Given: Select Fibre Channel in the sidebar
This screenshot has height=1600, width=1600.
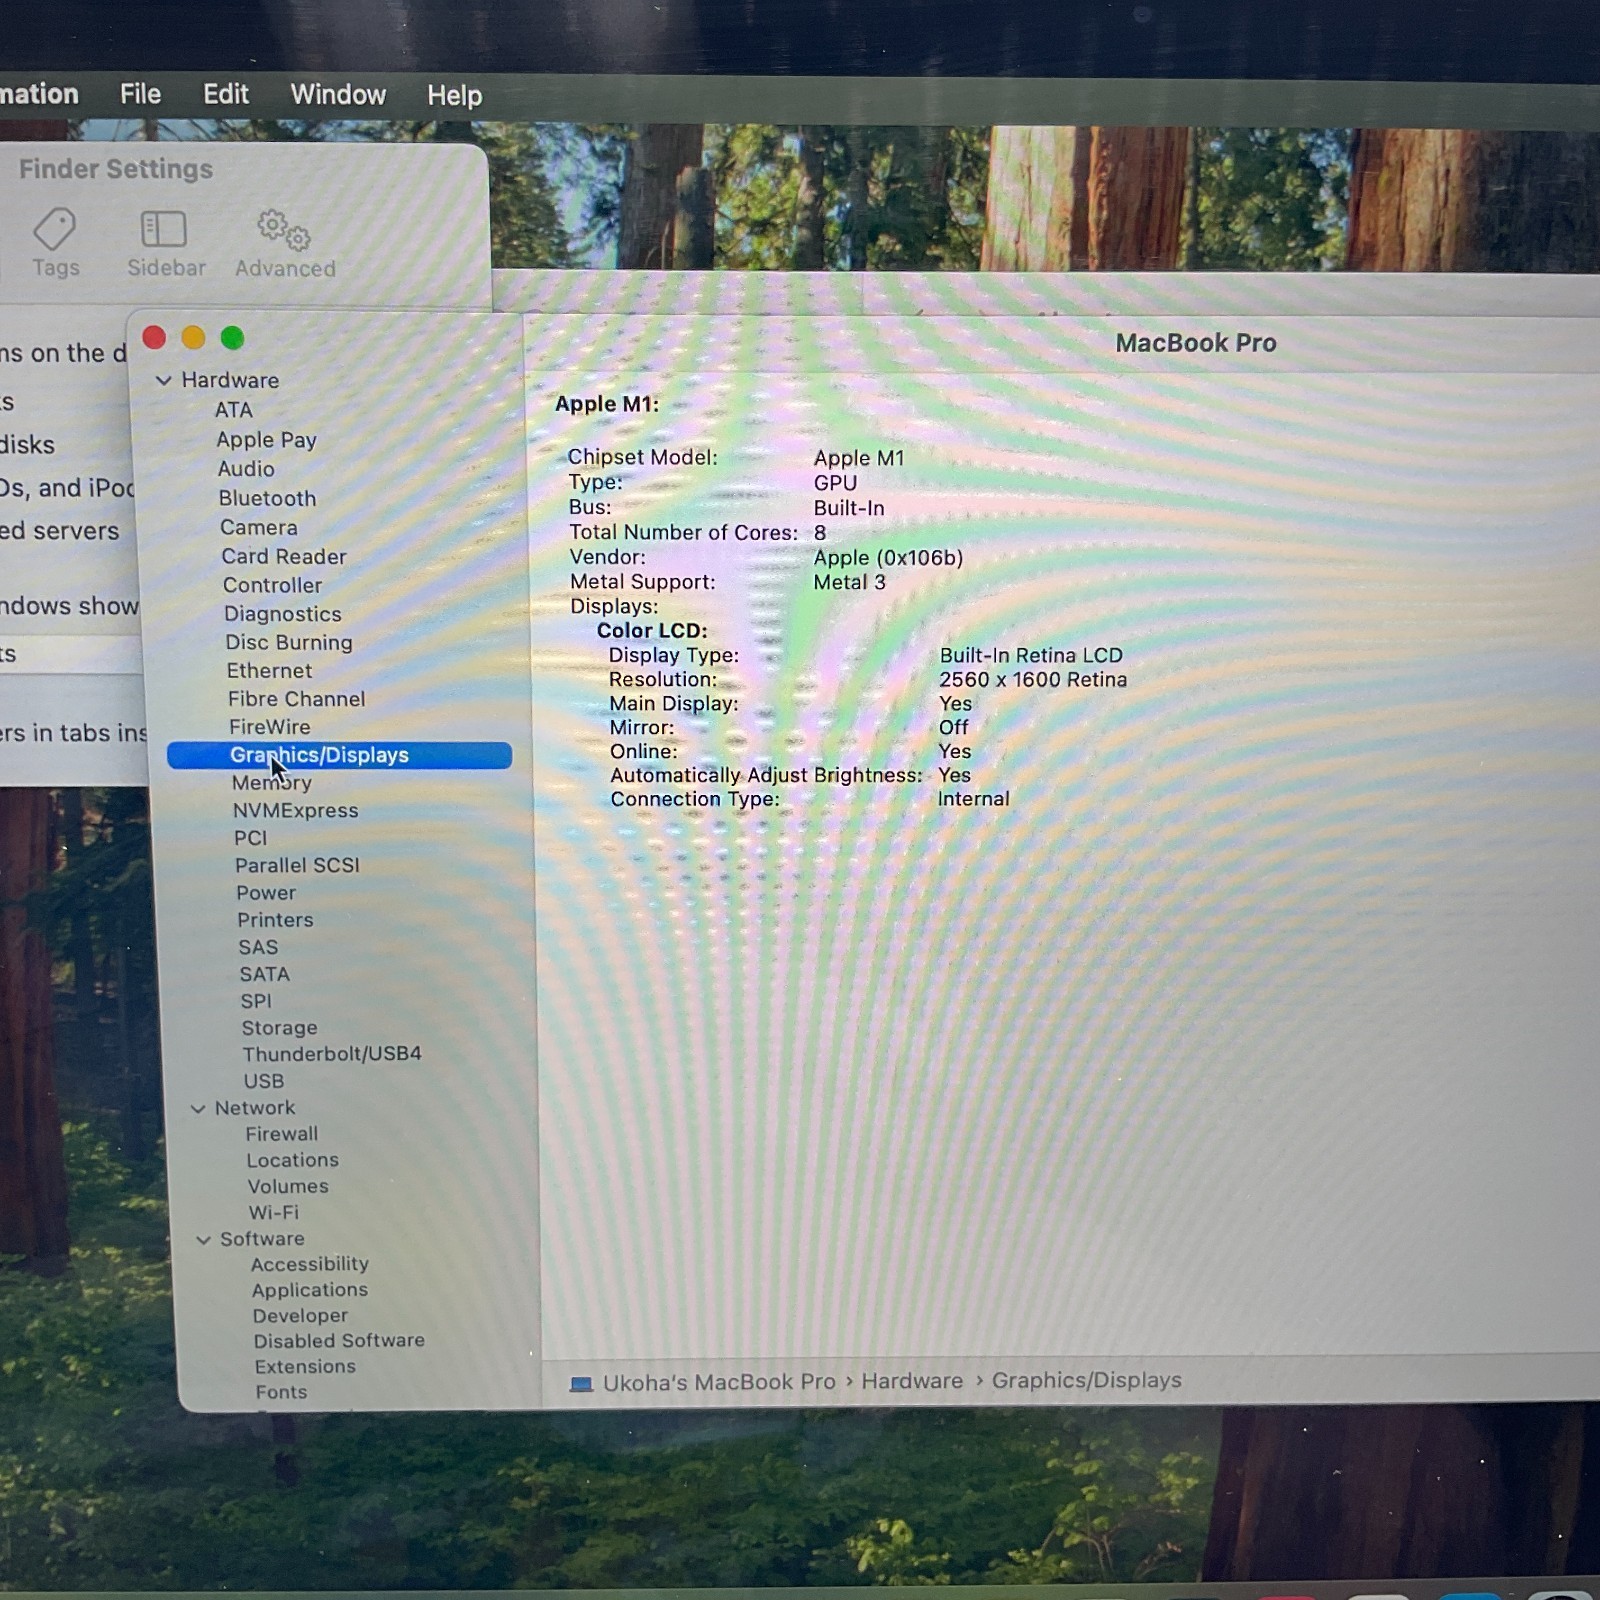Looking at the screenshot, I should pos(296,699).
